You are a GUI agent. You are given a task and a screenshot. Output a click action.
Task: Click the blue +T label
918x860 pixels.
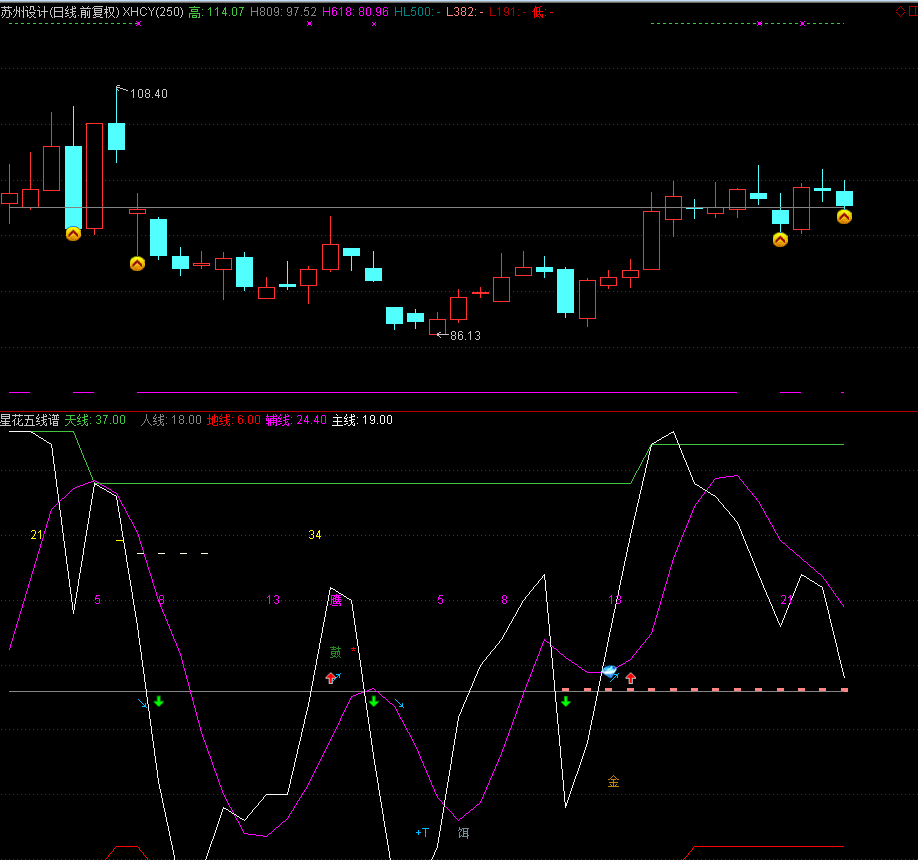pos(422,832)
